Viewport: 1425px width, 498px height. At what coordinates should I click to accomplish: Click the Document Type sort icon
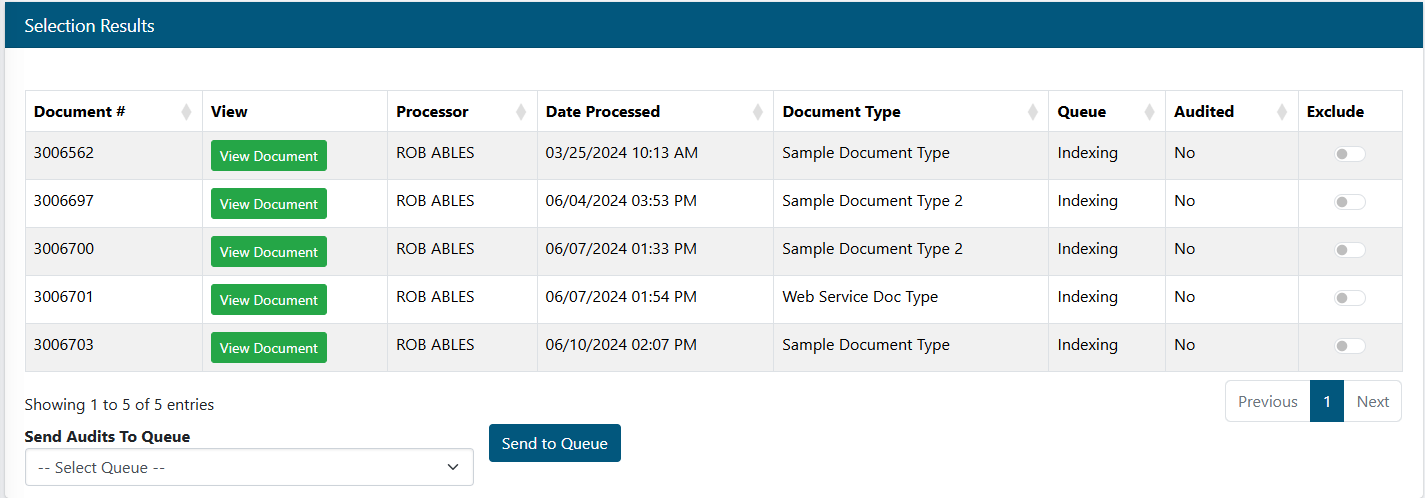pos(1032,112)
